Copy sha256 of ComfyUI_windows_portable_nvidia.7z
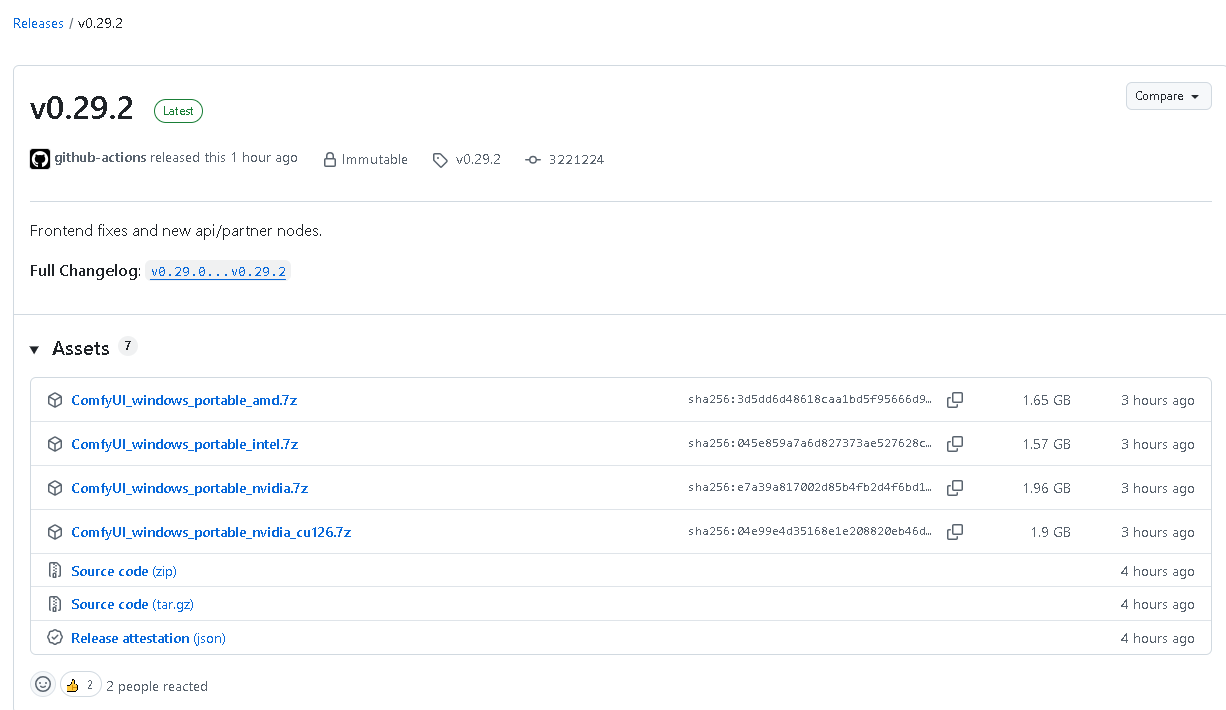The width and height of the screenshot is (1226, 710). coord(955,488)
